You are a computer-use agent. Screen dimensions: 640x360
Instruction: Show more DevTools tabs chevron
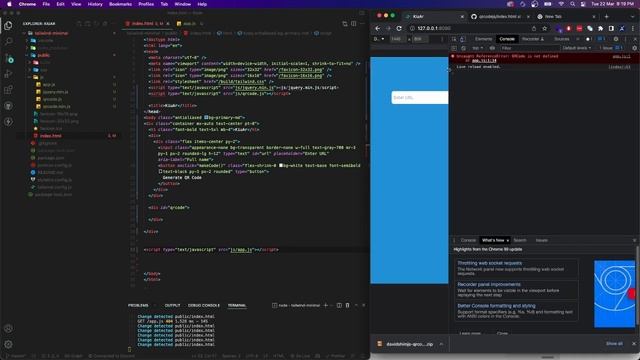click(577, 39)
